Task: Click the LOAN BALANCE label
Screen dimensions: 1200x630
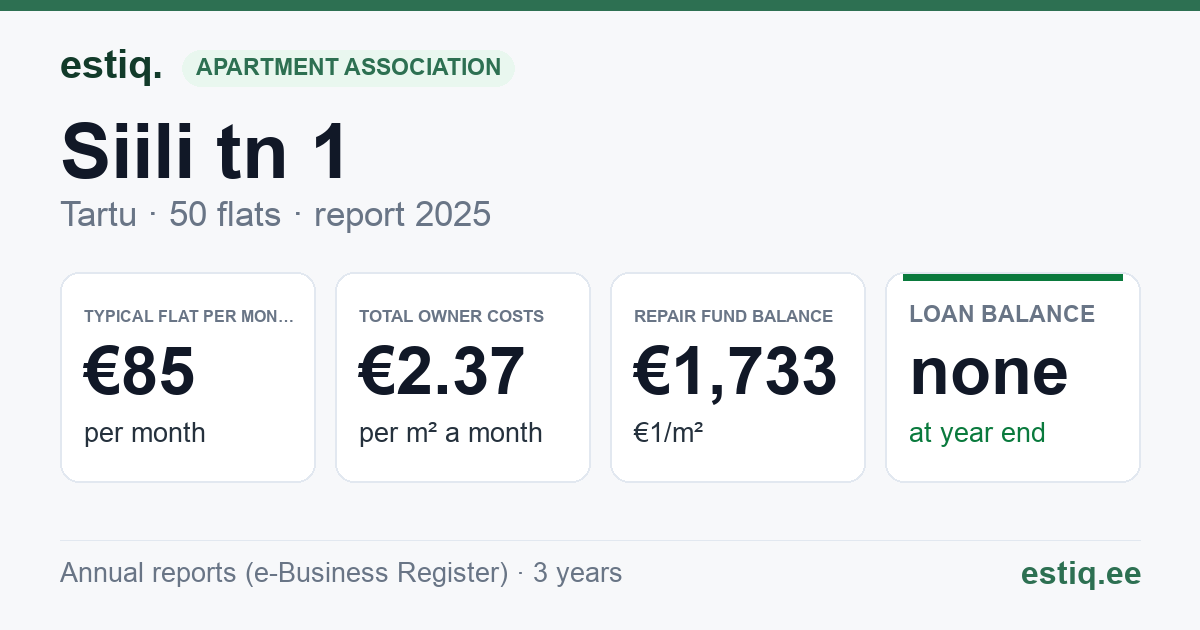Action: point(1002,314)
